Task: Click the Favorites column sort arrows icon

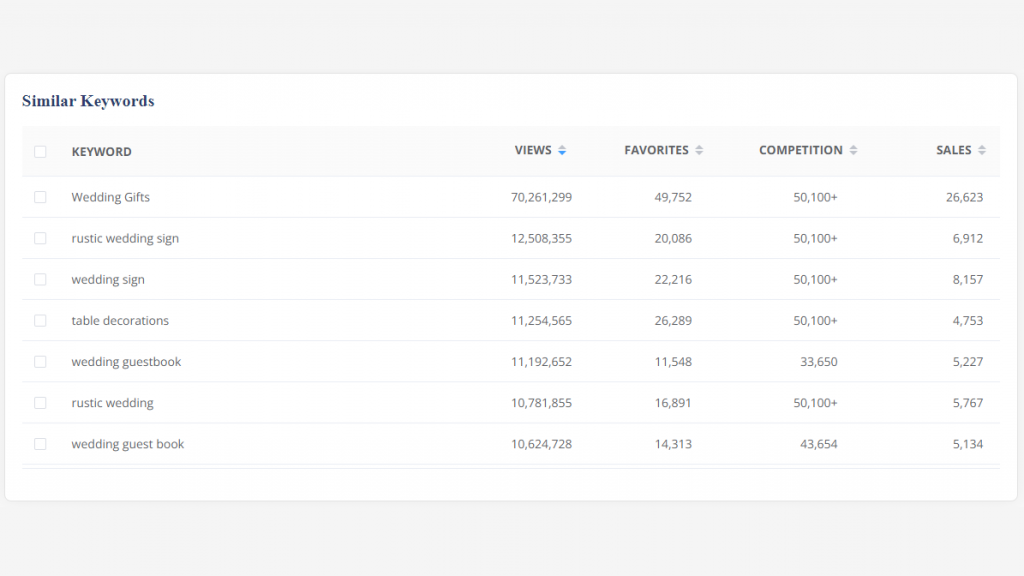Action: (699, 151)
